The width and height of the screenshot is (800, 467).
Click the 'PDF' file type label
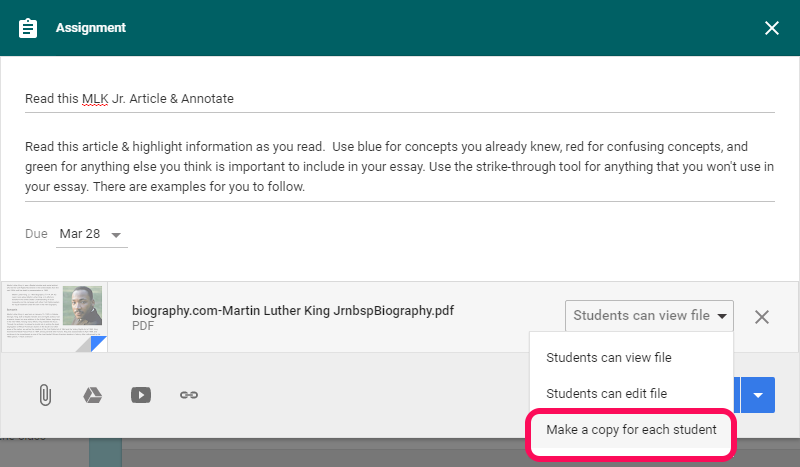click(x=143, y=326)
